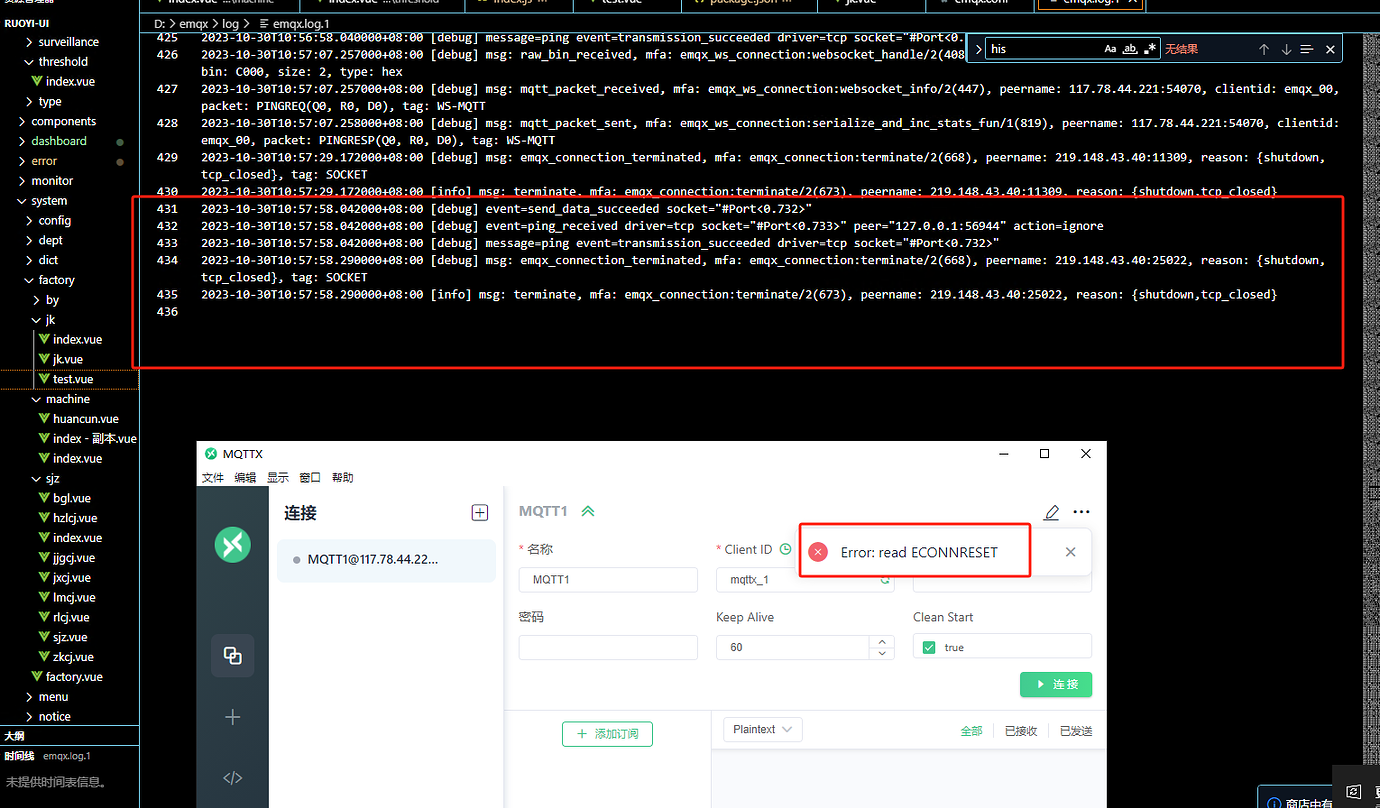
Task: Open the more options ellipsis beside the pencil
Action: 1081,511
